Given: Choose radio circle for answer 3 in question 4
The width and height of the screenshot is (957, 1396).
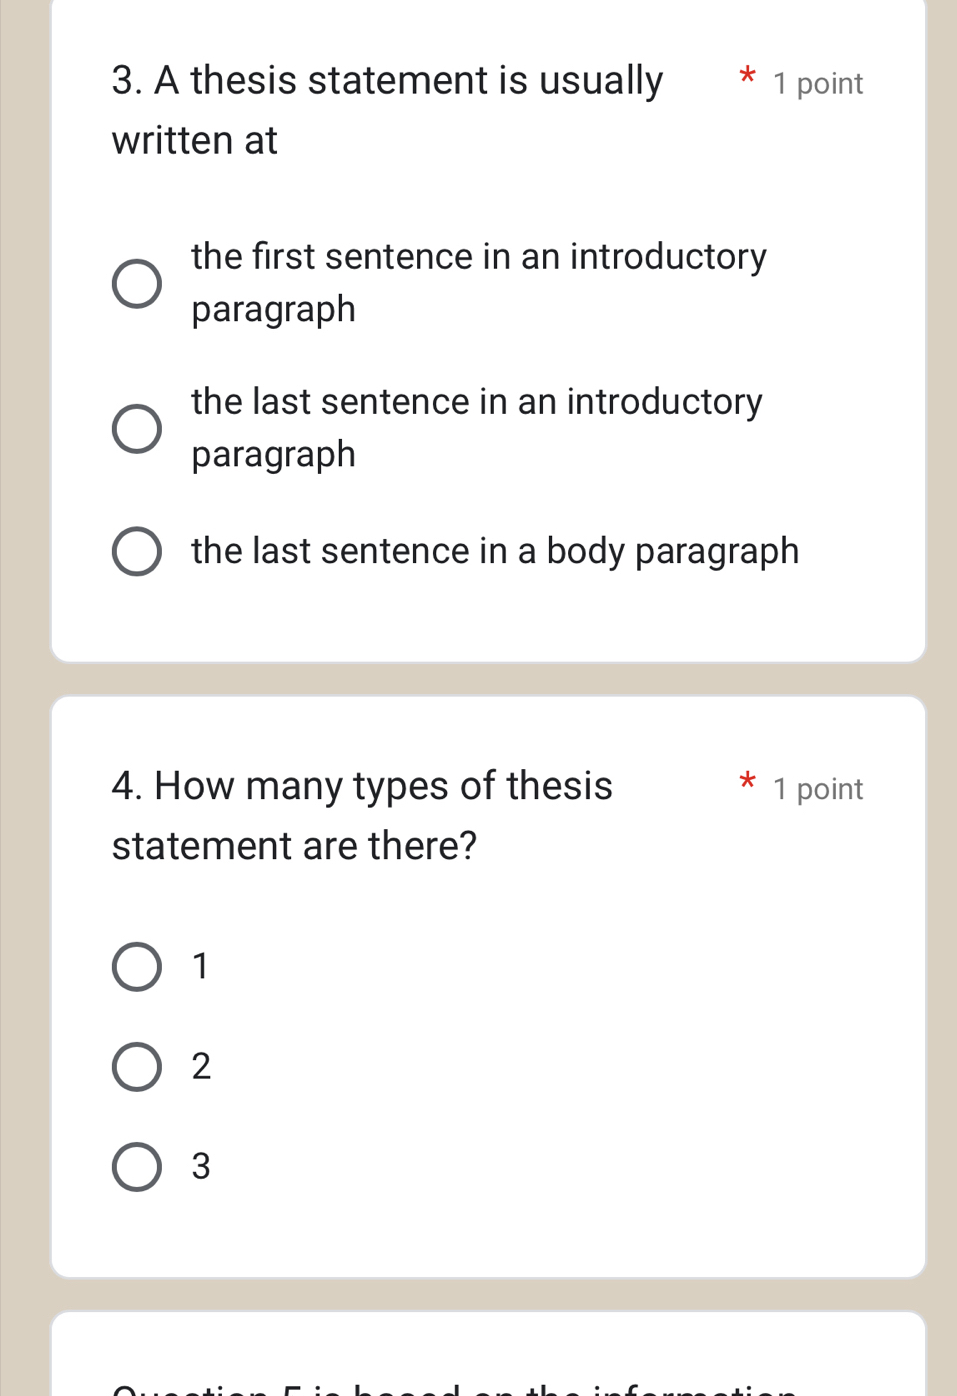Looking at the screenshot, I should pyautogui.click(x=136, y=1167).
